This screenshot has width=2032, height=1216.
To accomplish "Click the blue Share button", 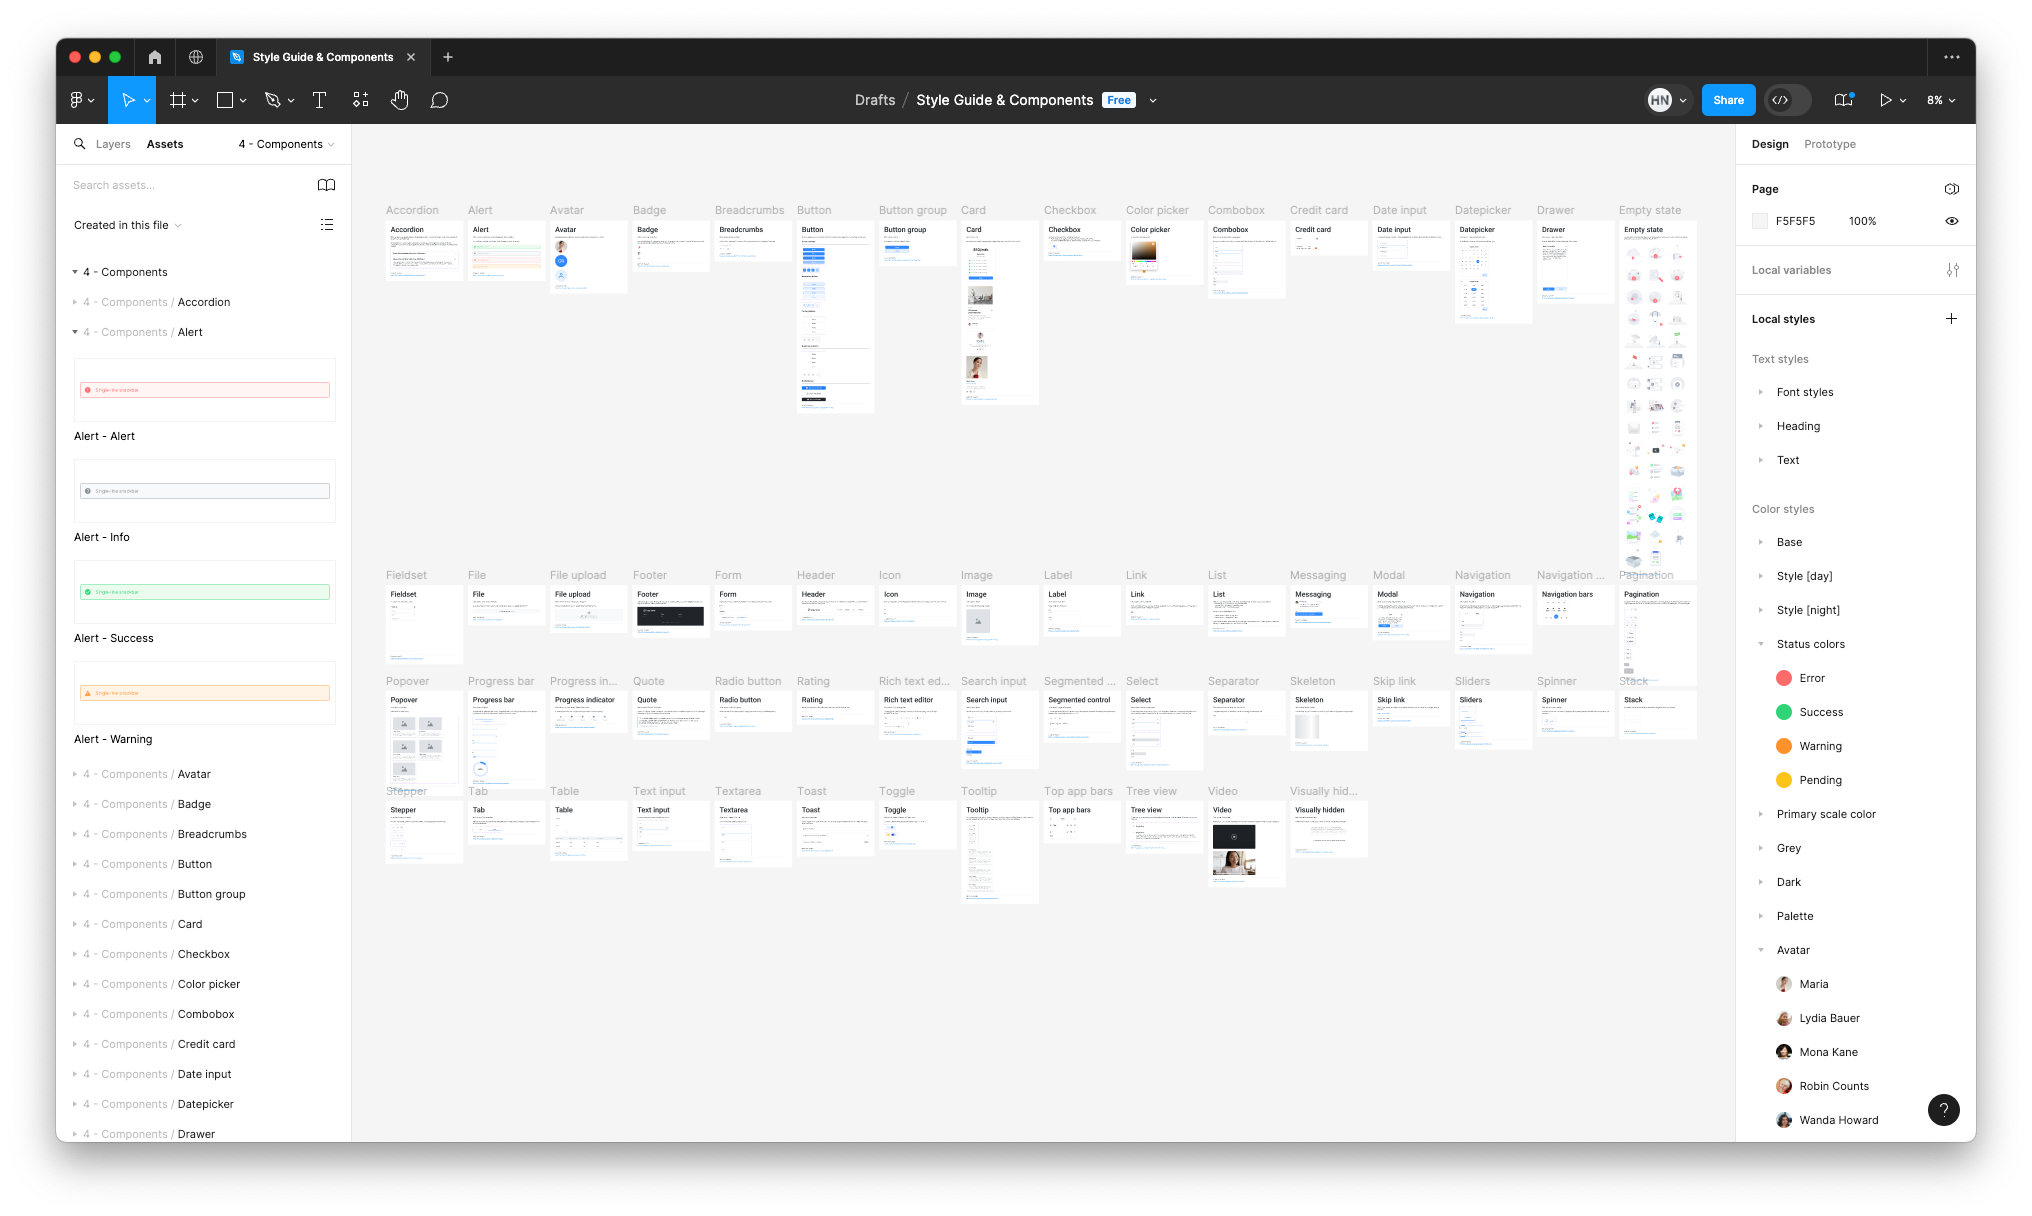I will (x=1728, y=100).
